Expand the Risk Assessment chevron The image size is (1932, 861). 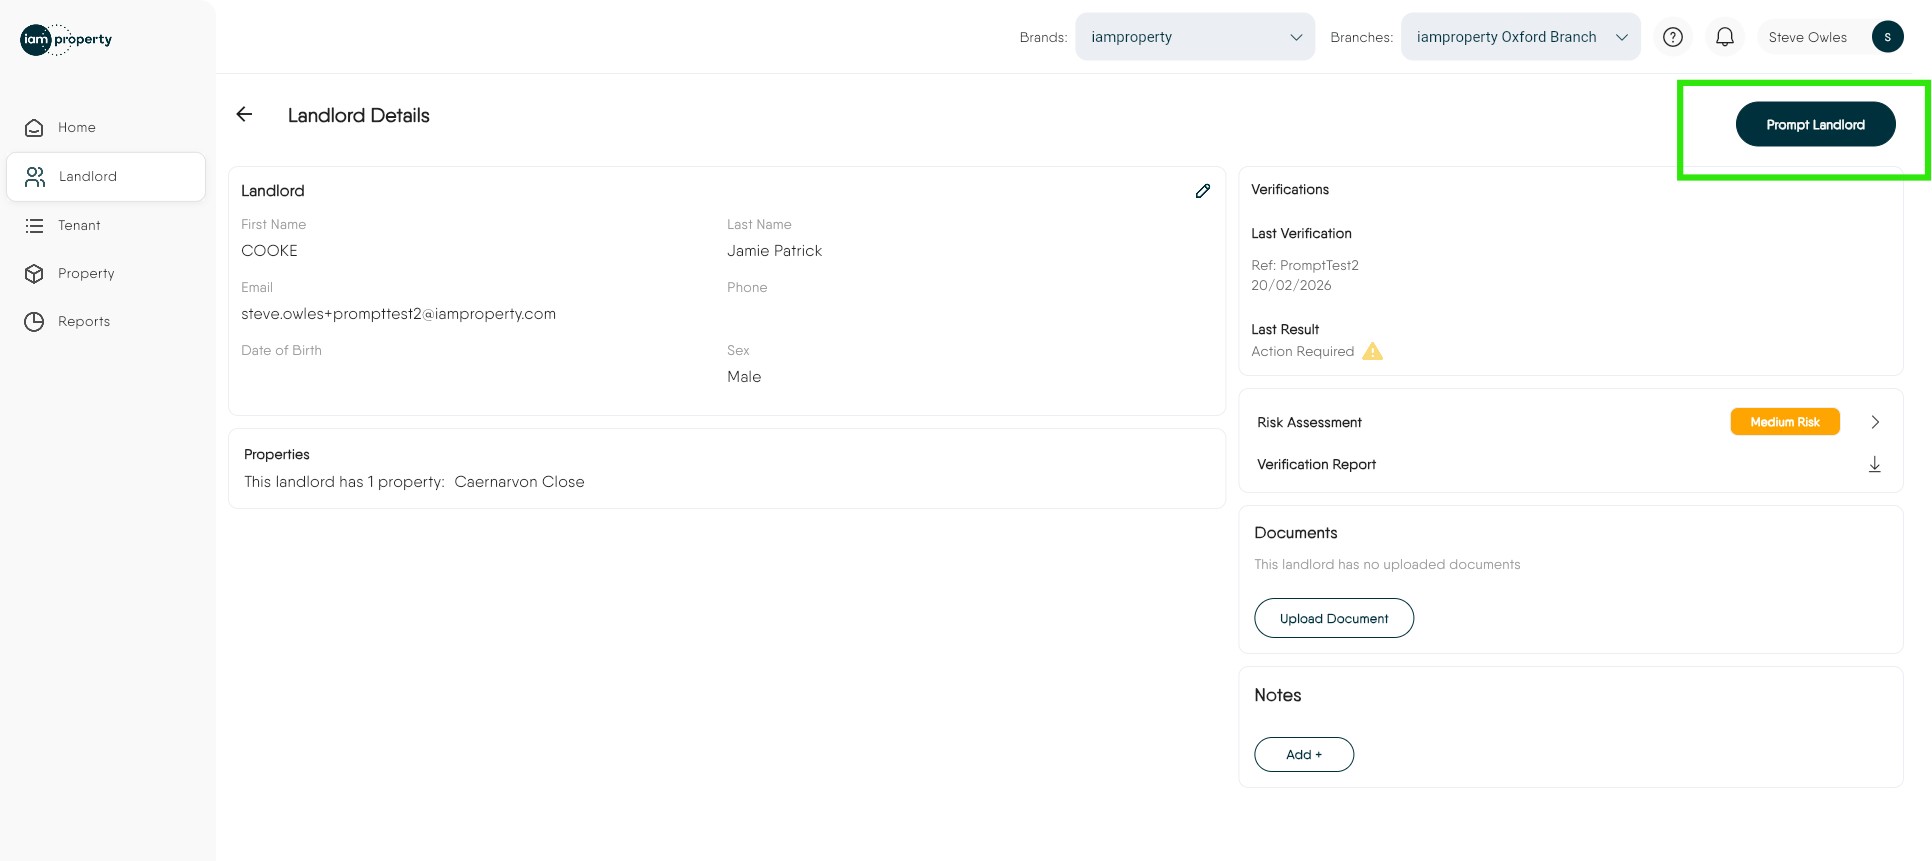click(x=1875, y=423)
